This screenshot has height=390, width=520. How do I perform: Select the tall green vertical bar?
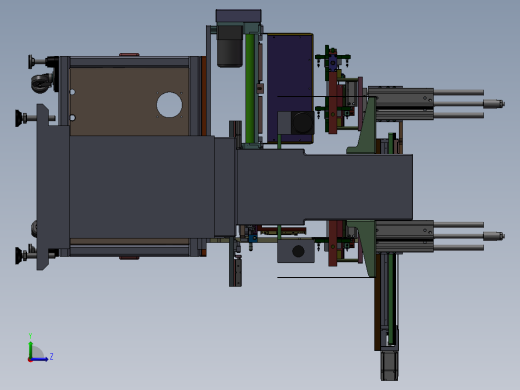(250, 88)
